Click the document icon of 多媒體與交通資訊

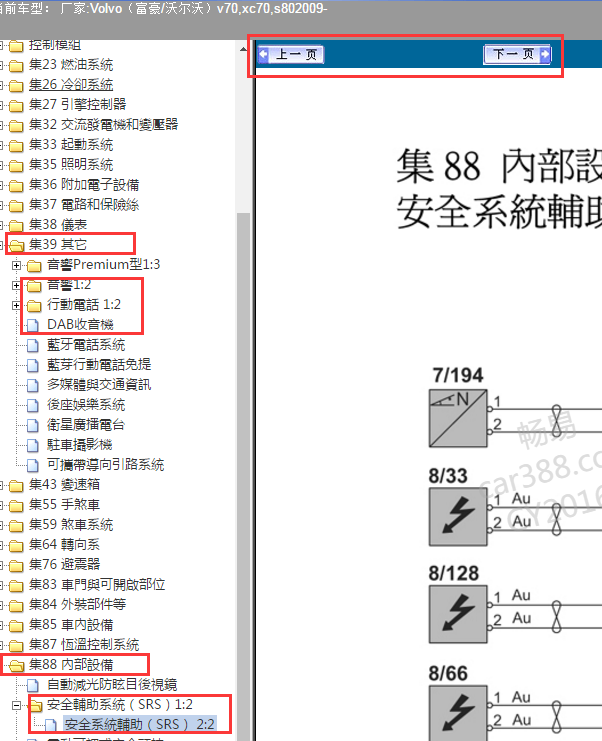pyautogui.click(x=33, y=386)
